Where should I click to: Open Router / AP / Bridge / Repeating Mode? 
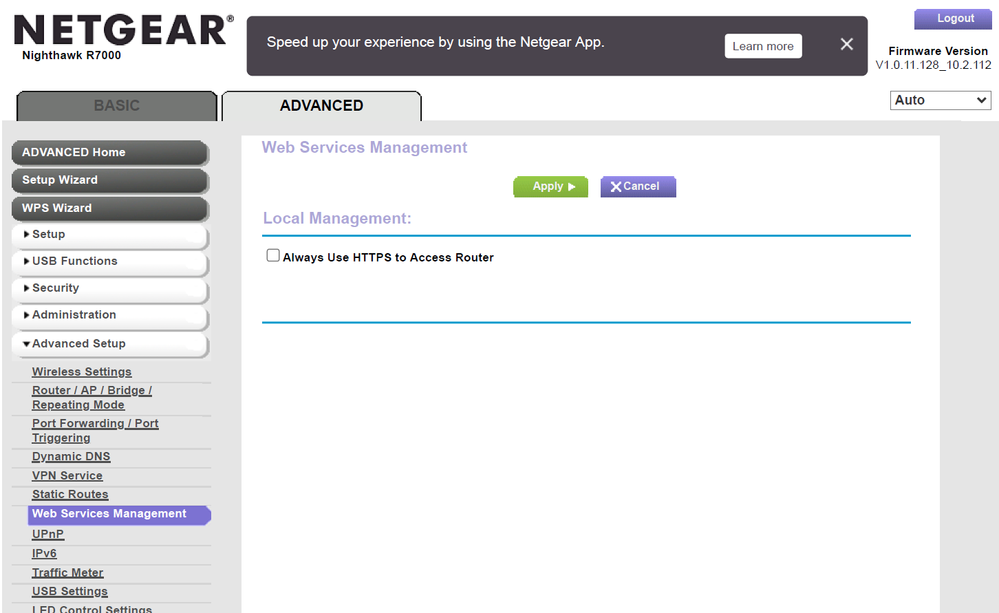click(x=92, y=398)
